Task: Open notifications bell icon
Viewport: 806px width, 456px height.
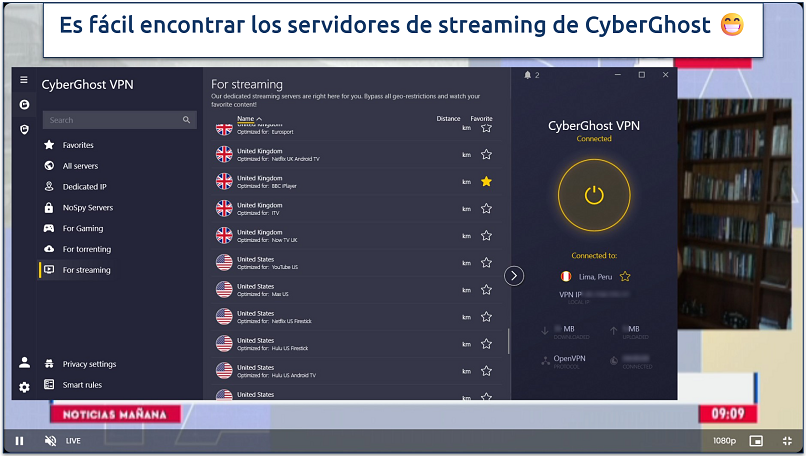Action: 527,75
